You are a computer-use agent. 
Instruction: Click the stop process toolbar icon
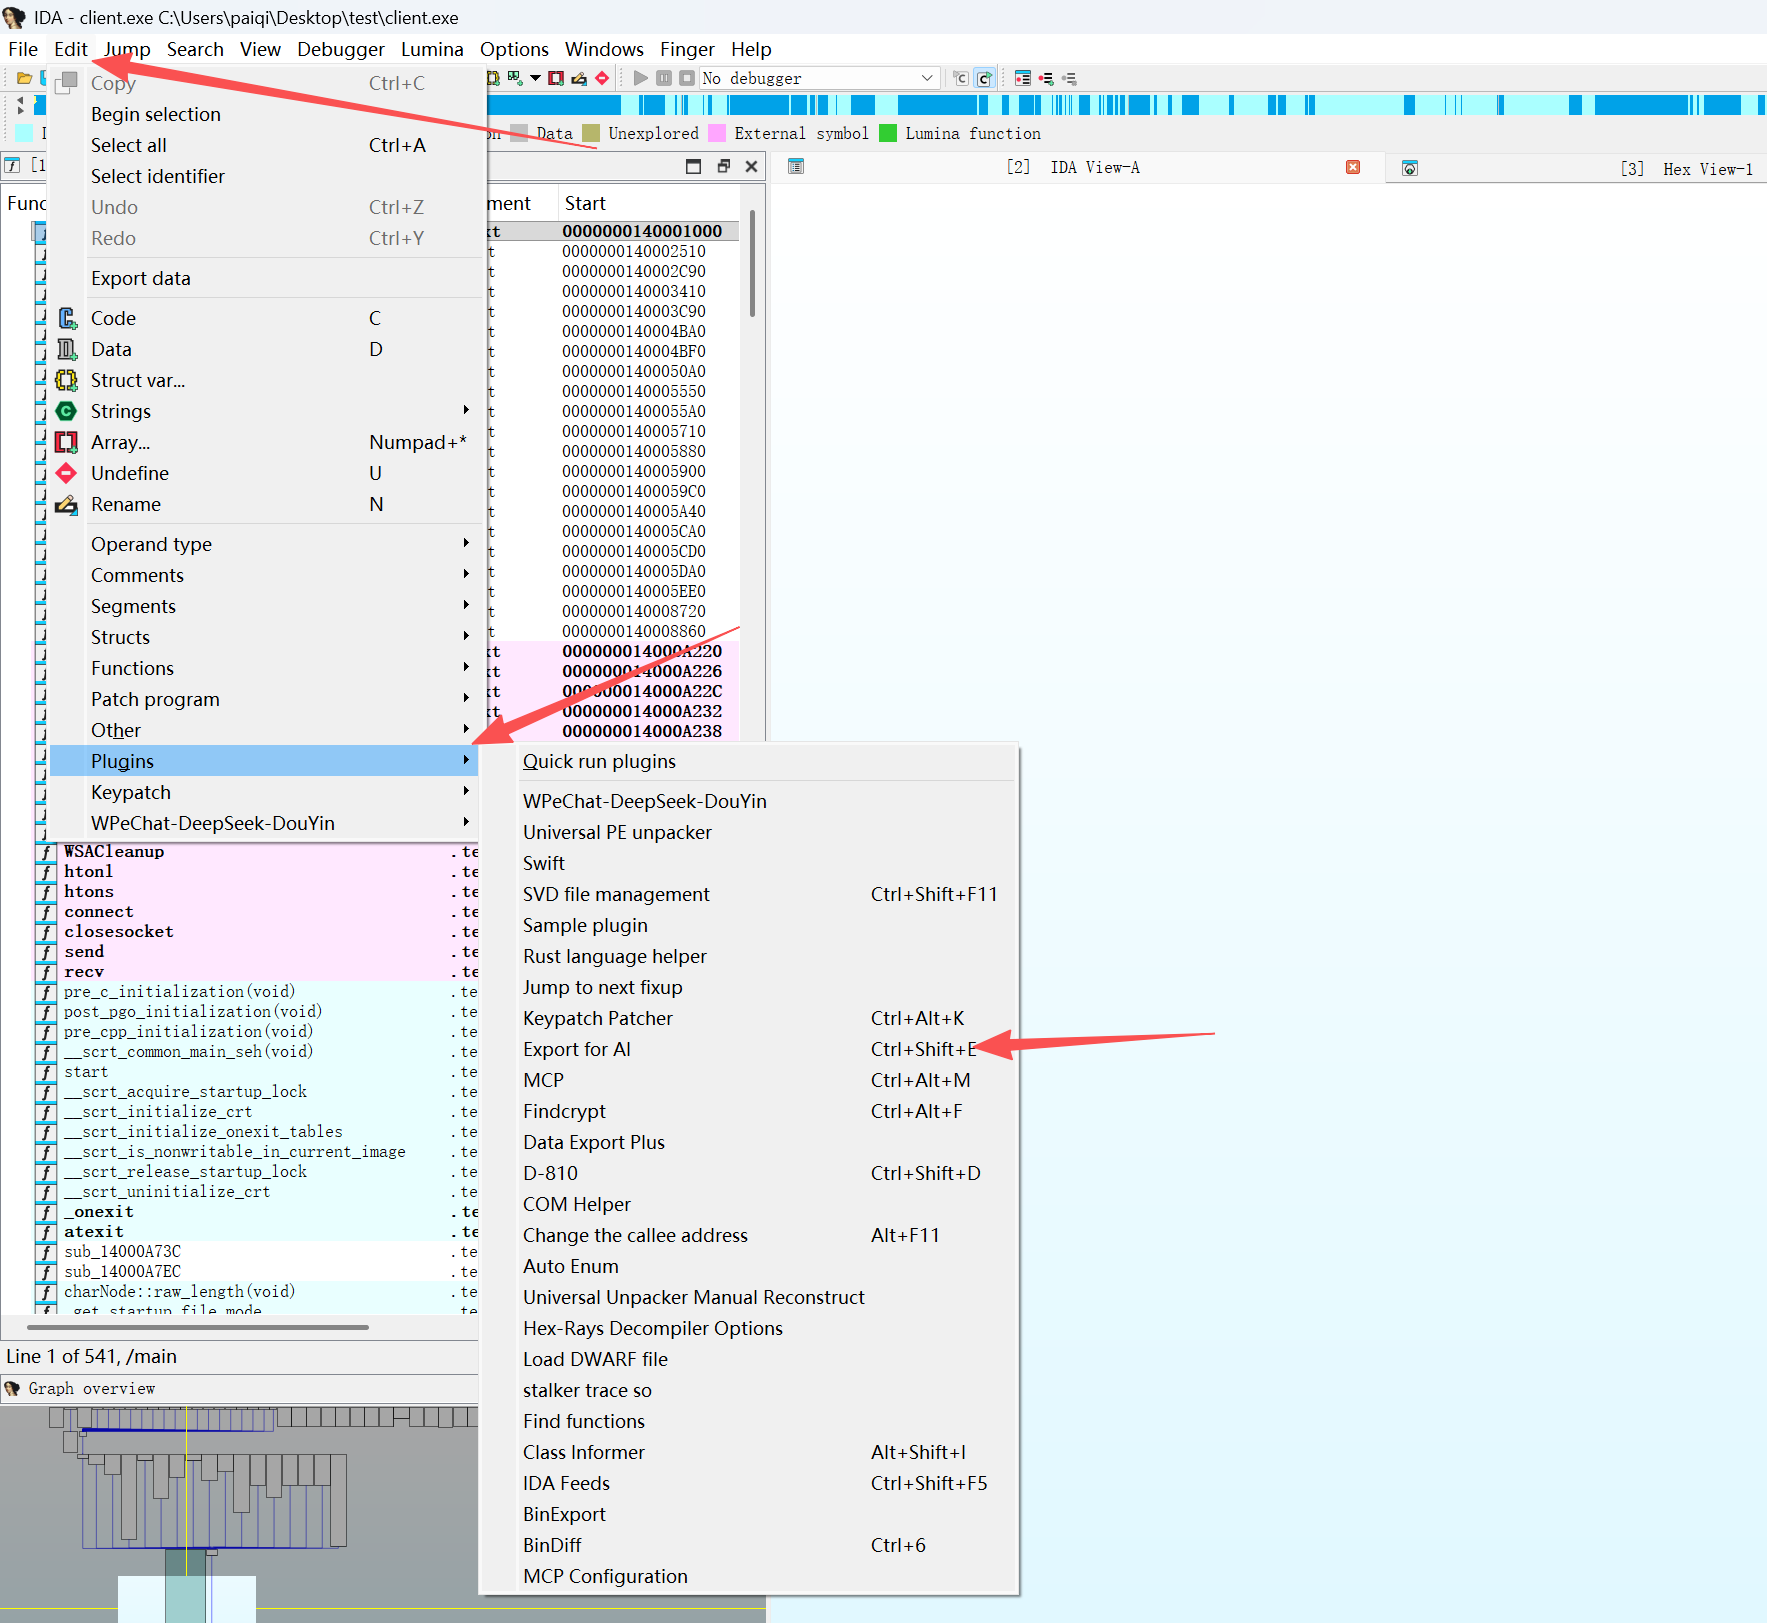(x=687, y=78)
